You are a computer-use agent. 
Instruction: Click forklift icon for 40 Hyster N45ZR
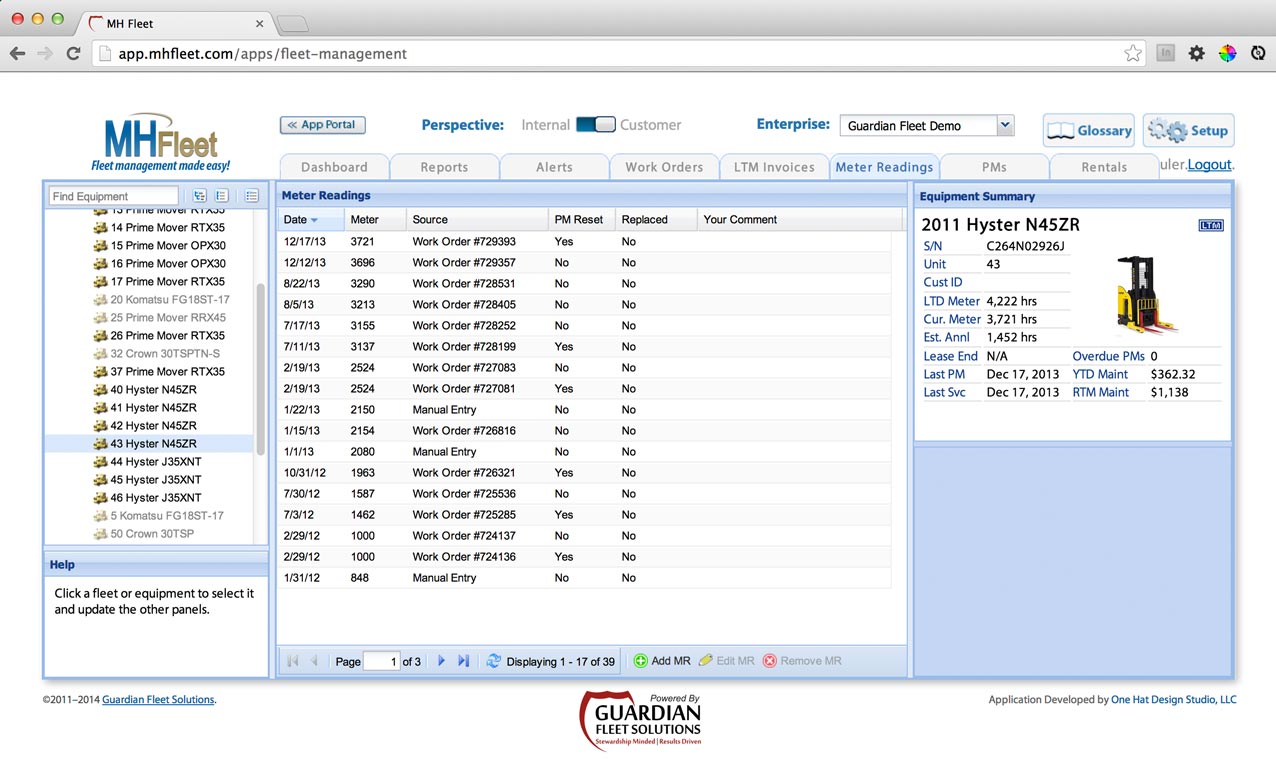100,390
